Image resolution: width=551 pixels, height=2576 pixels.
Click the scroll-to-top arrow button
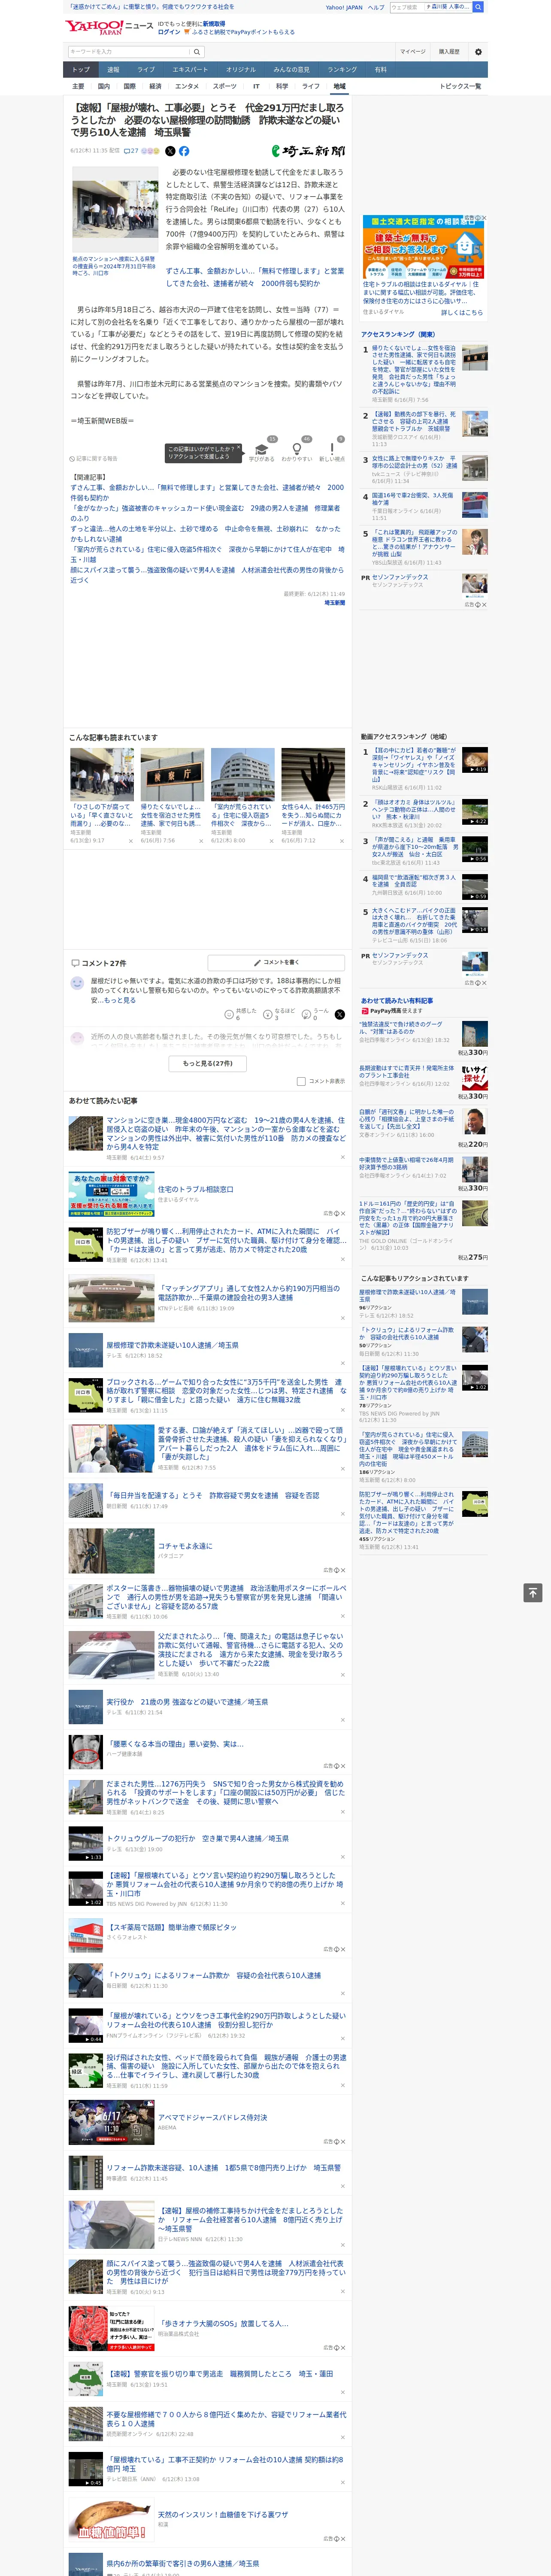pos(533,1592)
